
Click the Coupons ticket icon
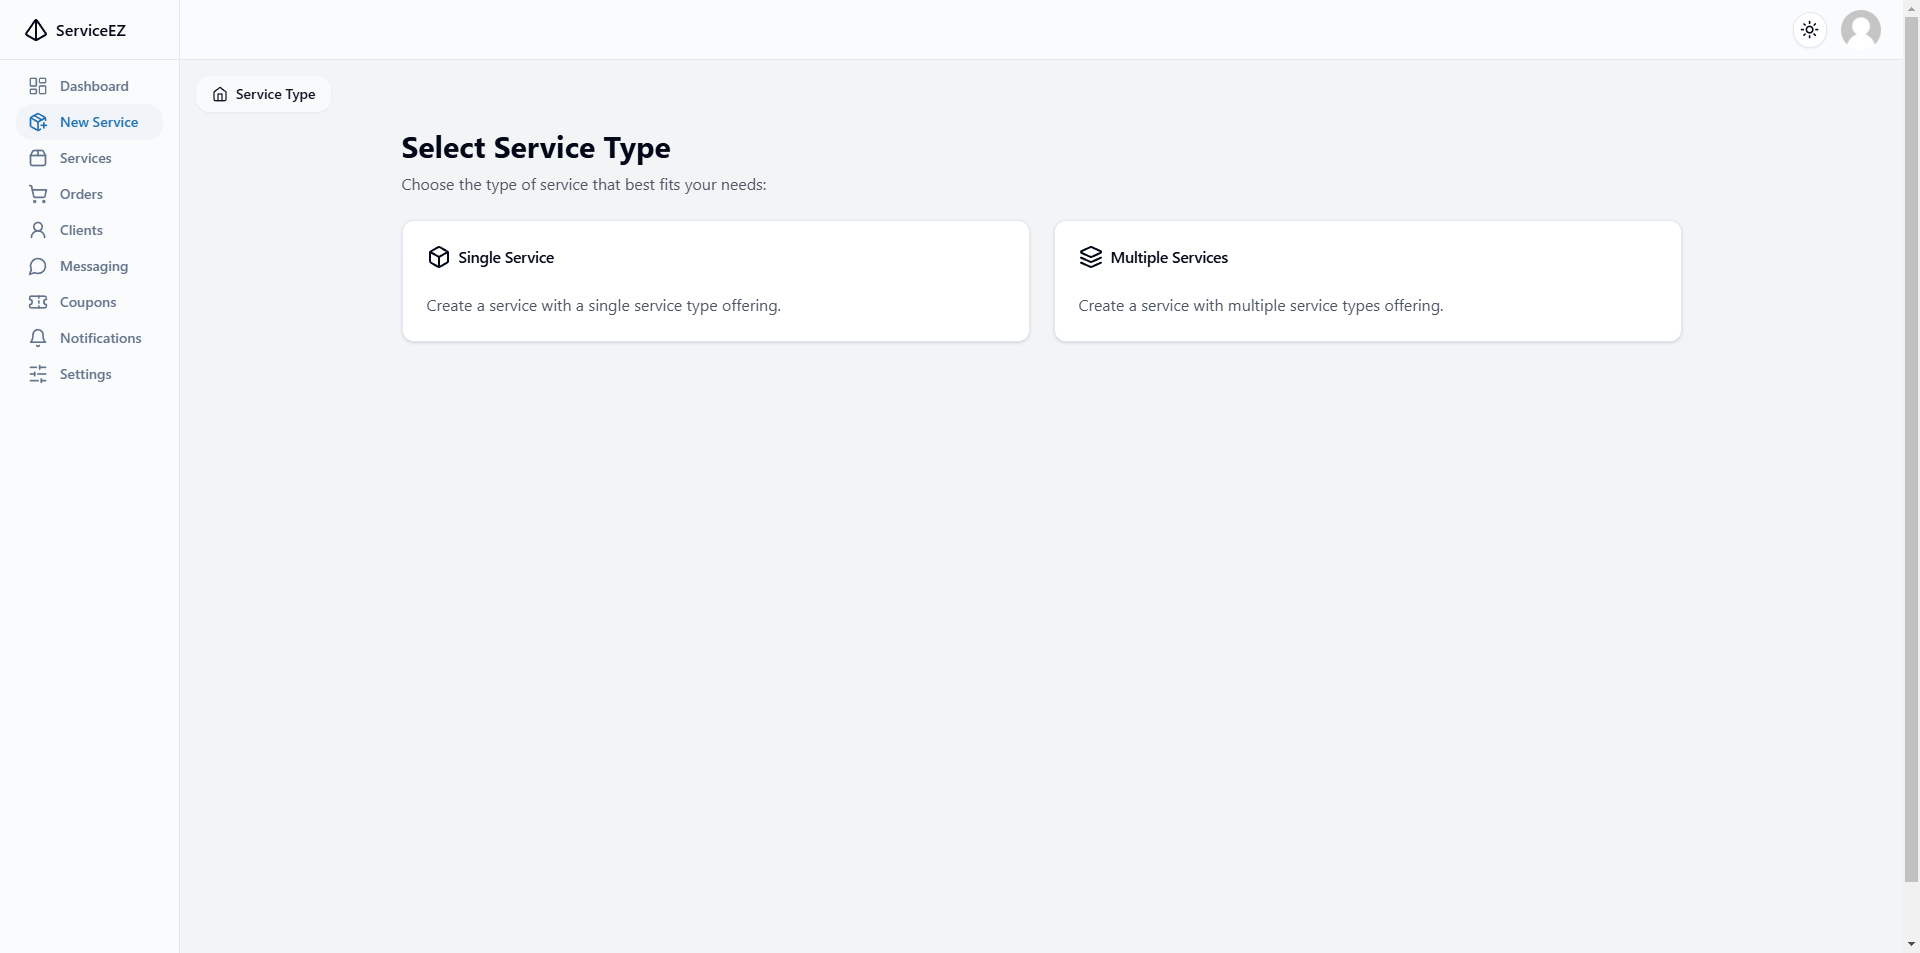[x=38, y=302]
